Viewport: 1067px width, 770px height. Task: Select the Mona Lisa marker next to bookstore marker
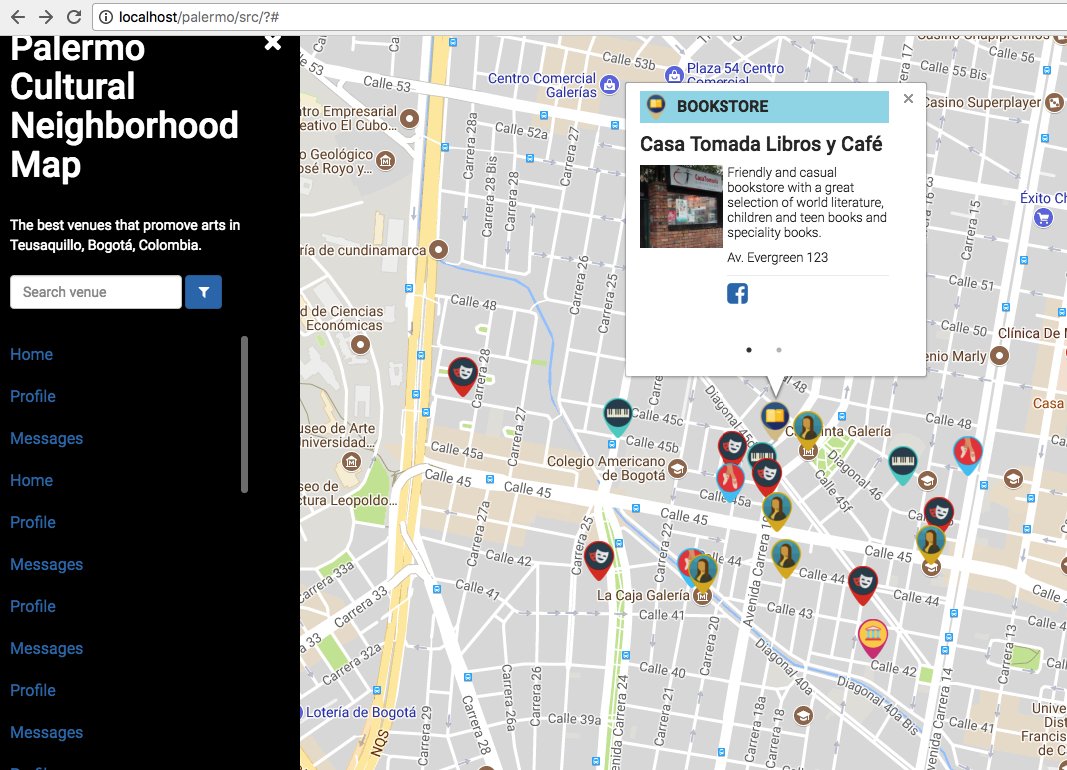tap(808, 429)
